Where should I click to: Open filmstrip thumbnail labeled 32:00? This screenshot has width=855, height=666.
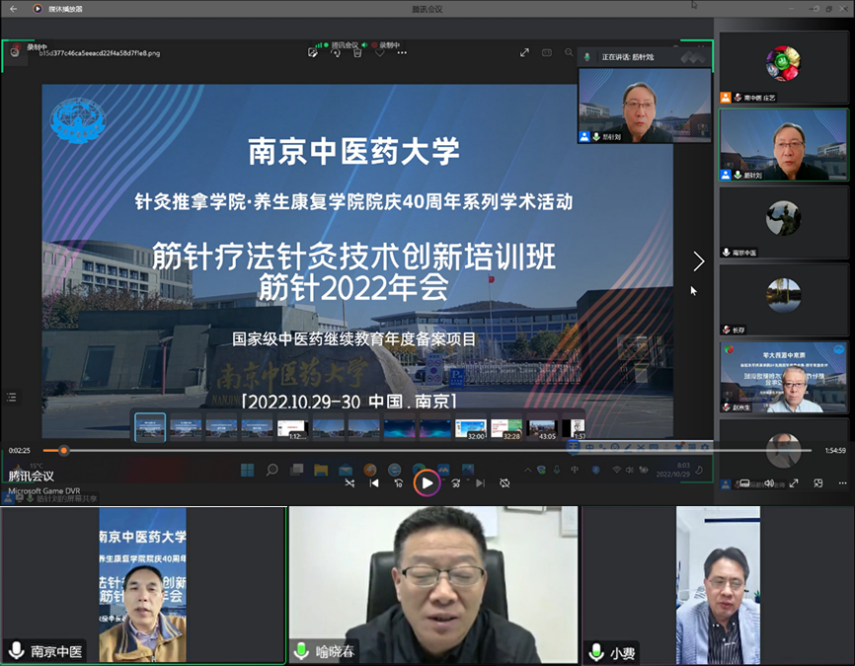471,429
